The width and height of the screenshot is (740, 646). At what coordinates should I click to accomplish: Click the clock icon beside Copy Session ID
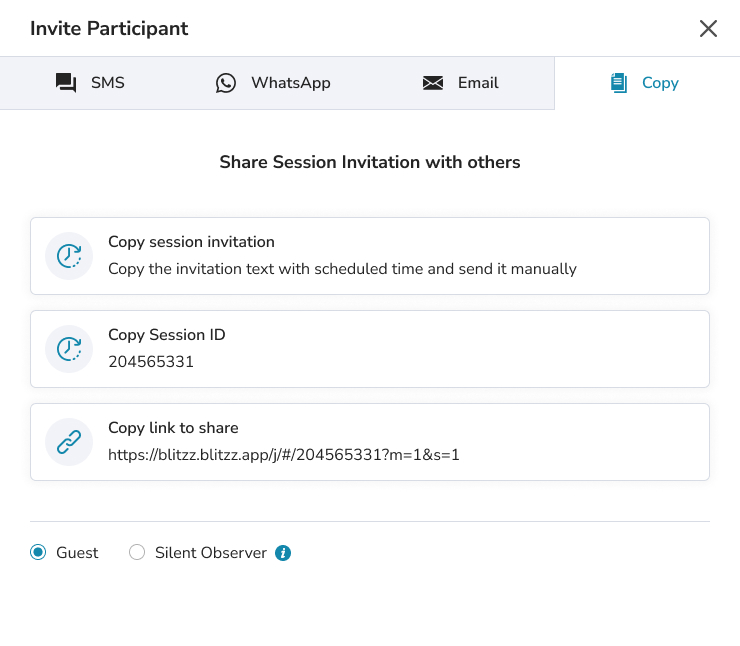click(69, 349)
